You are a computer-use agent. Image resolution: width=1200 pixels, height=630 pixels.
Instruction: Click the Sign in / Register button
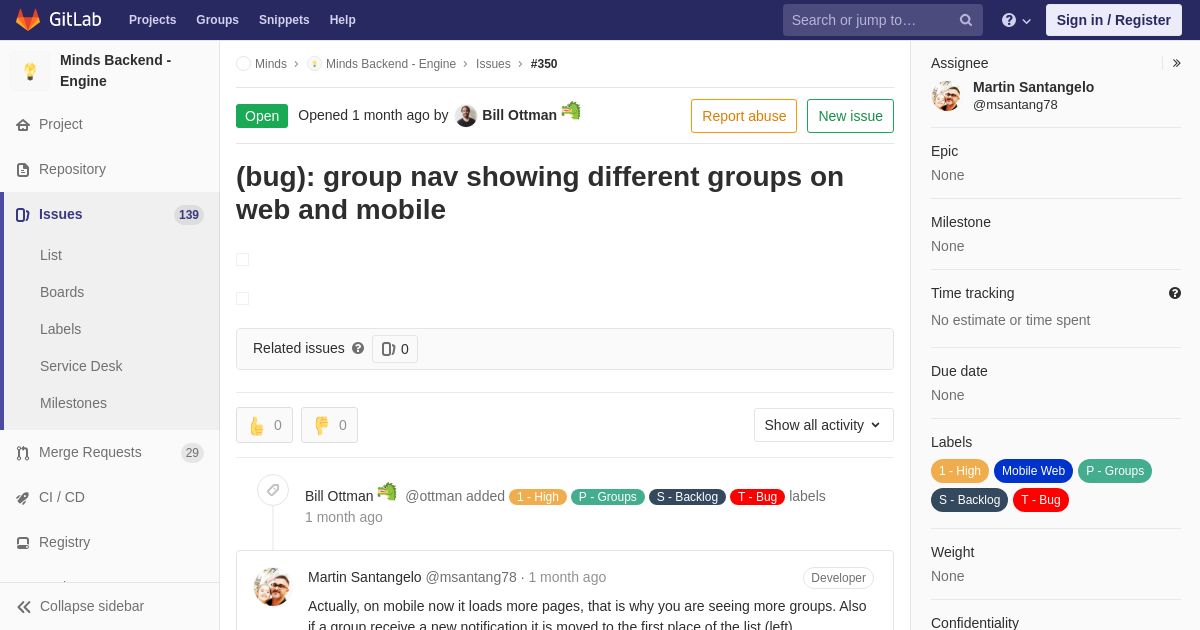pos(1113,20)
